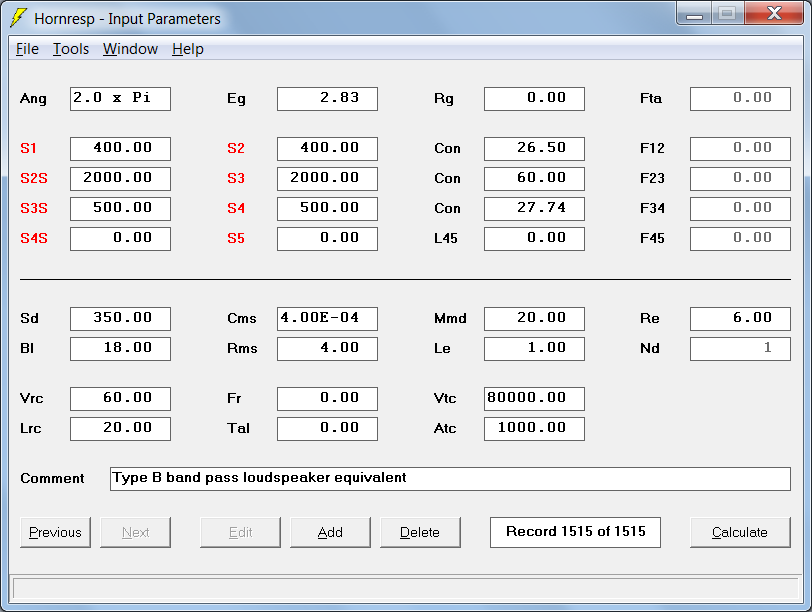Image resolution: width=812 pixels, height=612 pixels.
Task: Select the S1 area field
Action: coord(120,149)
